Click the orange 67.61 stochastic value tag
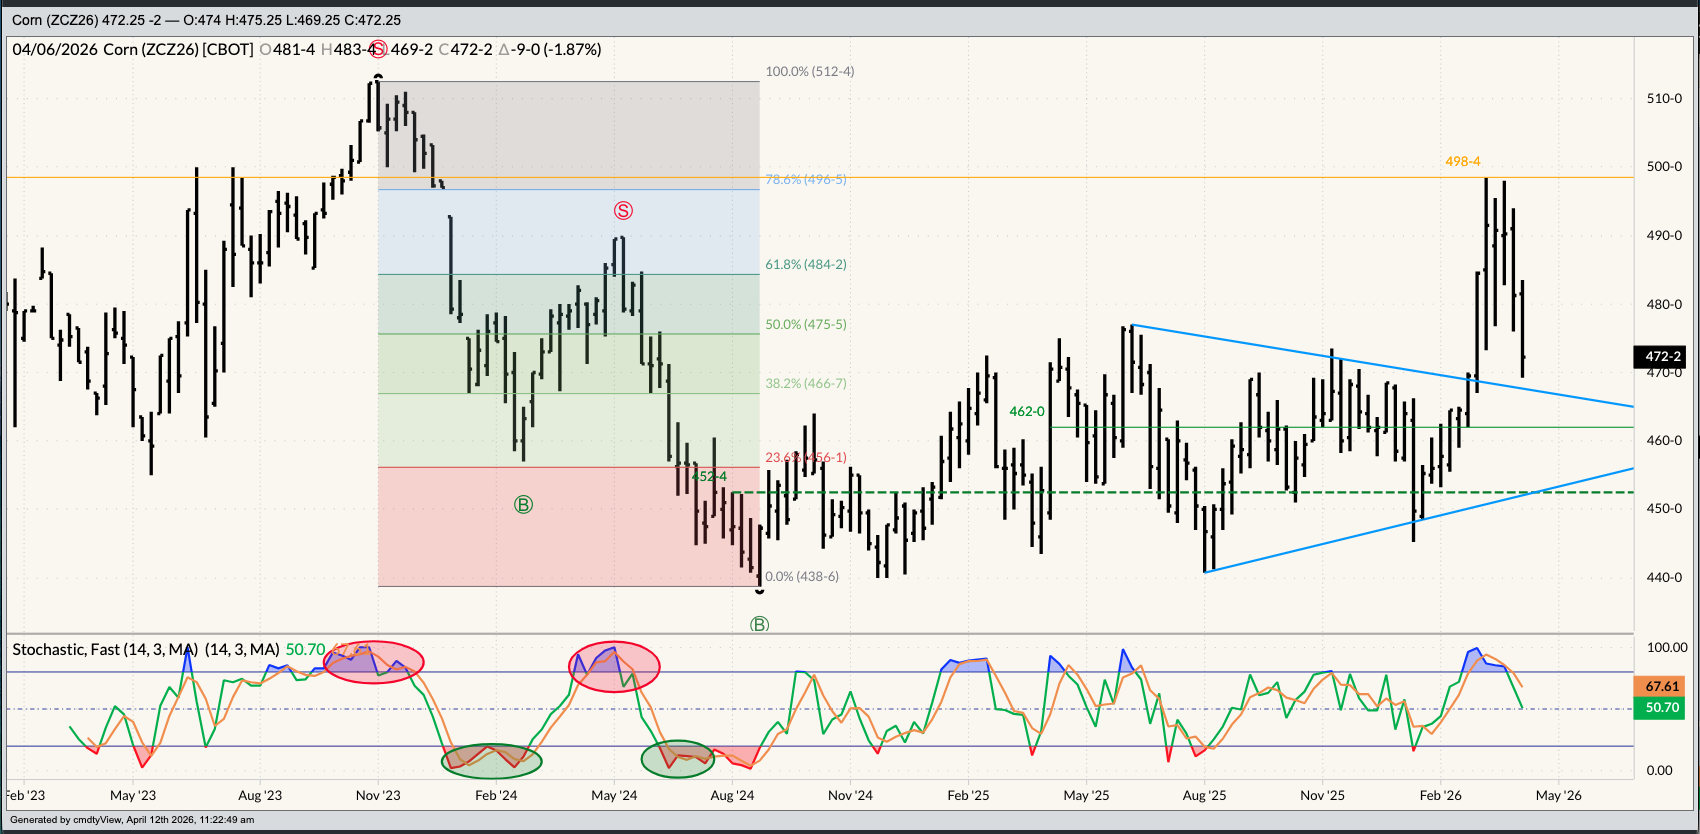Image resolution: width=1700 pixels, height=834 pixels. 1662,686
